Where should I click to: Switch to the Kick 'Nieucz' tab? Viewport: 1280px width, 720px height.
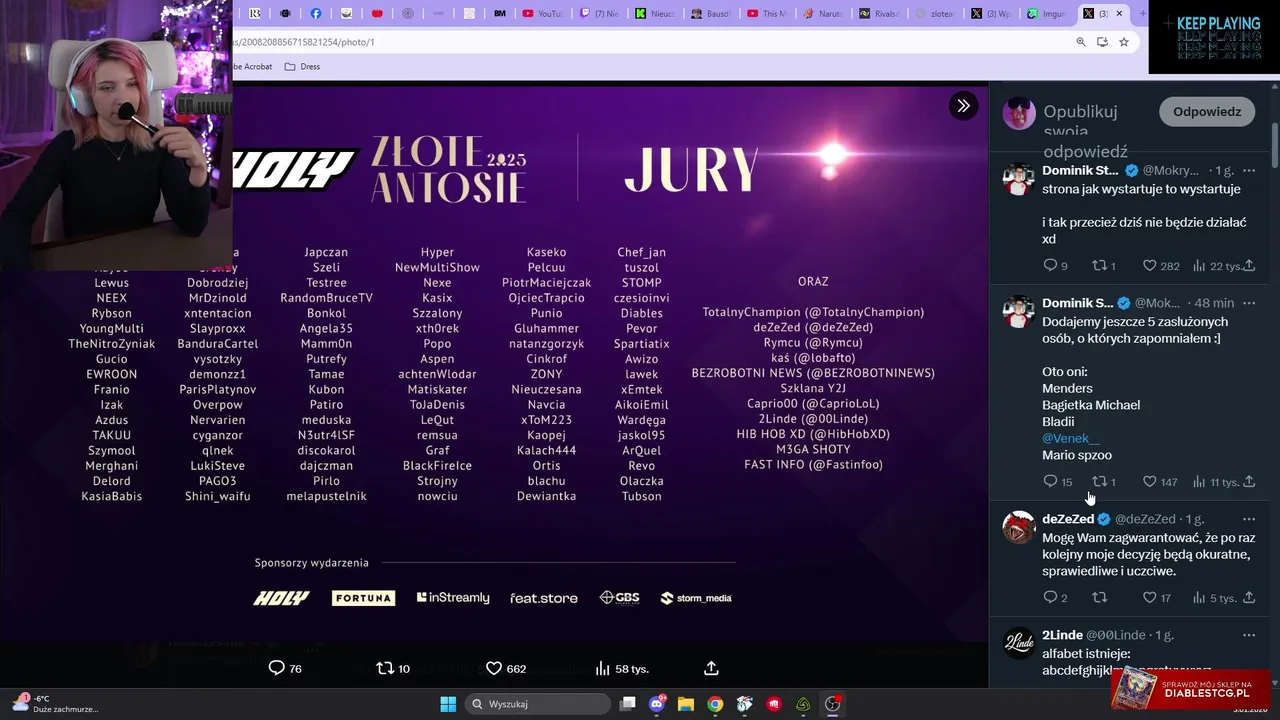(654, 14)
